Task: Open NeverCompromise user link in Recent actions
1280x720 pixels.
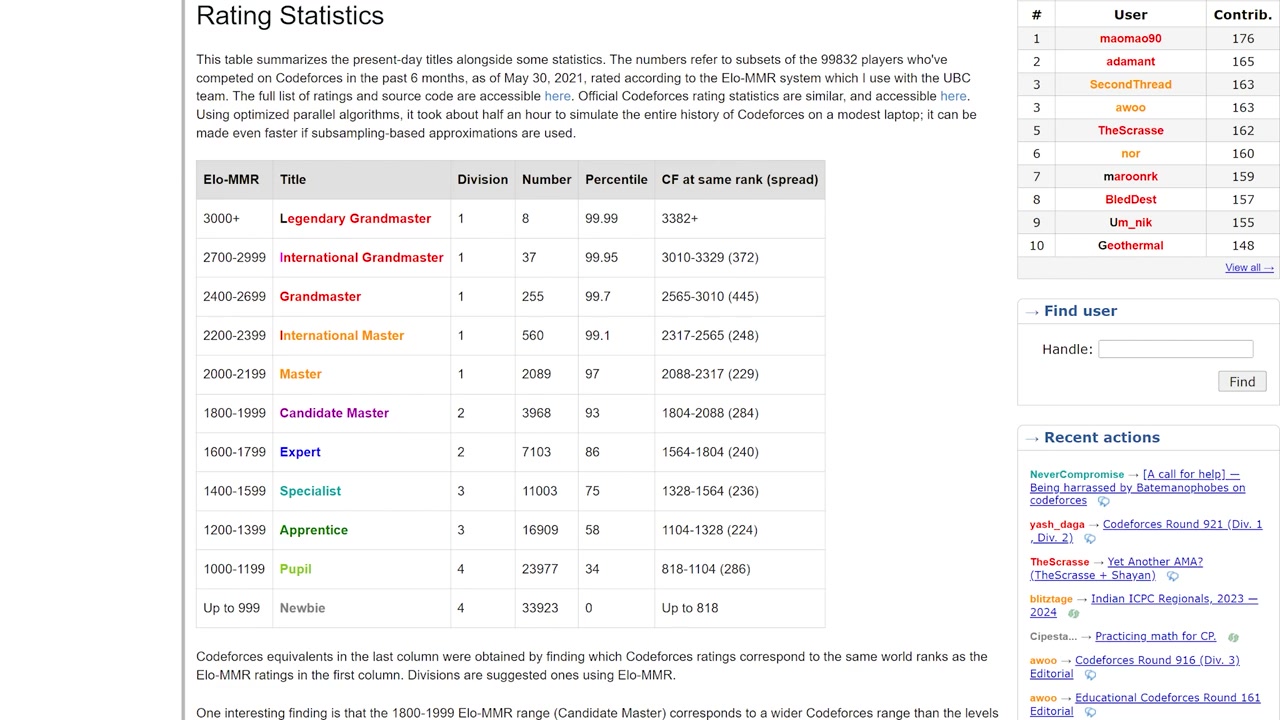Action: tap(1077, 474)
